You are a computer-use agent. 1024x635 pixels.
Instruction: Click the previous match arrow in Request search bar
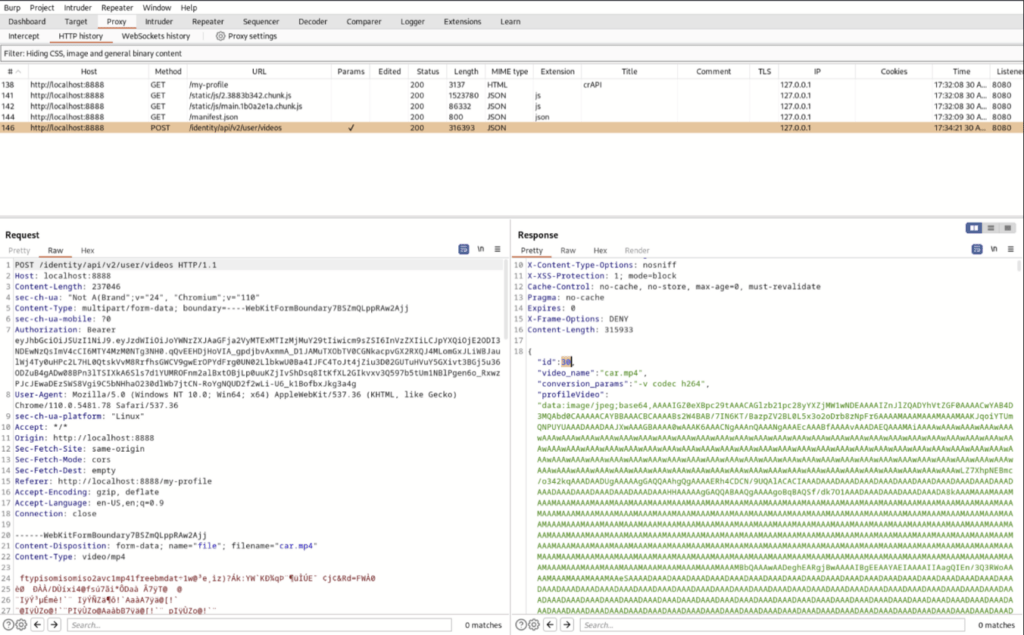[x=36, y=625]
